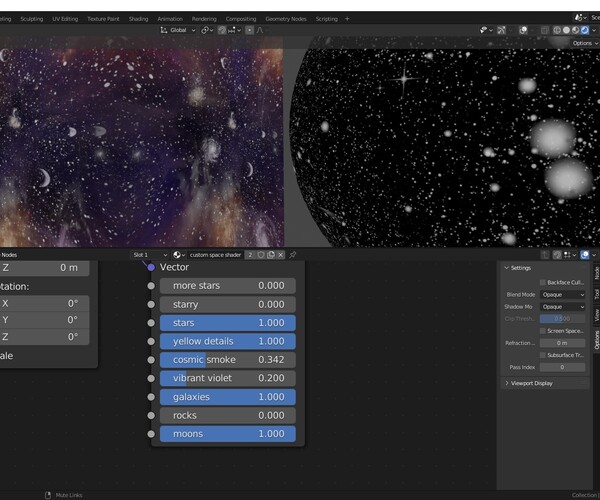
Task: Click the Options button in viewport
Action: 584,44
